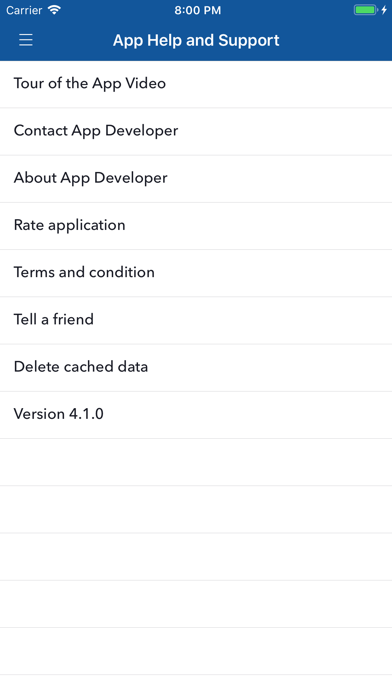Open Tour of the App Video

click(x=196, y=84)
